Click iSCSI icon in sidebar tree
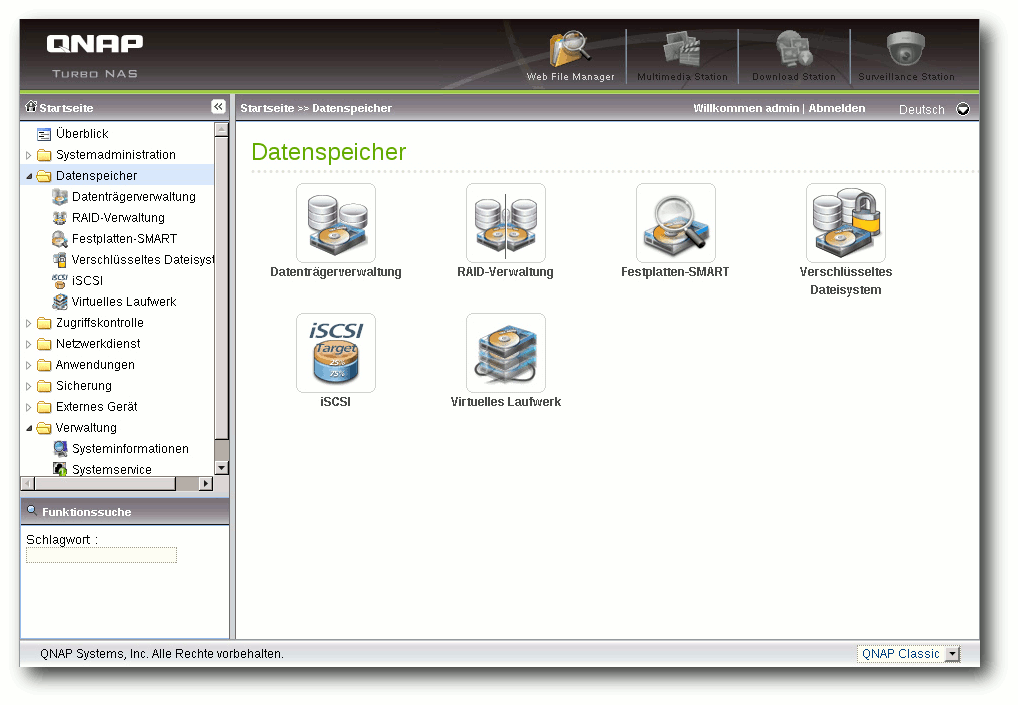Screen dimensions: 1018x705 click(60, 280)
